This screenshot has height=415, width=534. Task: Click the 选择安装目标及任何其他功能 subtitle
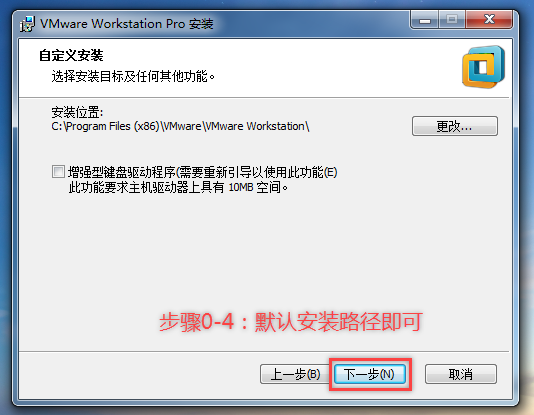(133, 76)
